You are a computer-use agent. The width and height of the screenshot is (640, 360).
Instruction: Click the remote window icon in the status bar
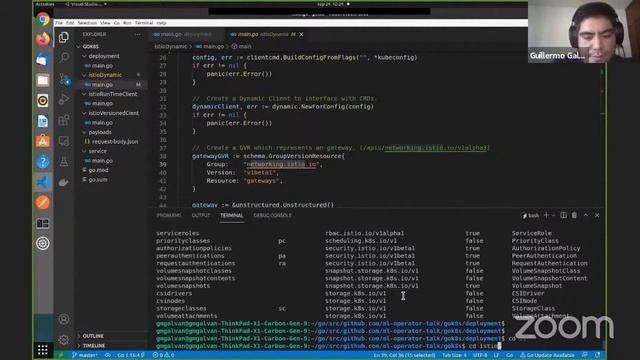pyautogui.click(x=61, y=355)
